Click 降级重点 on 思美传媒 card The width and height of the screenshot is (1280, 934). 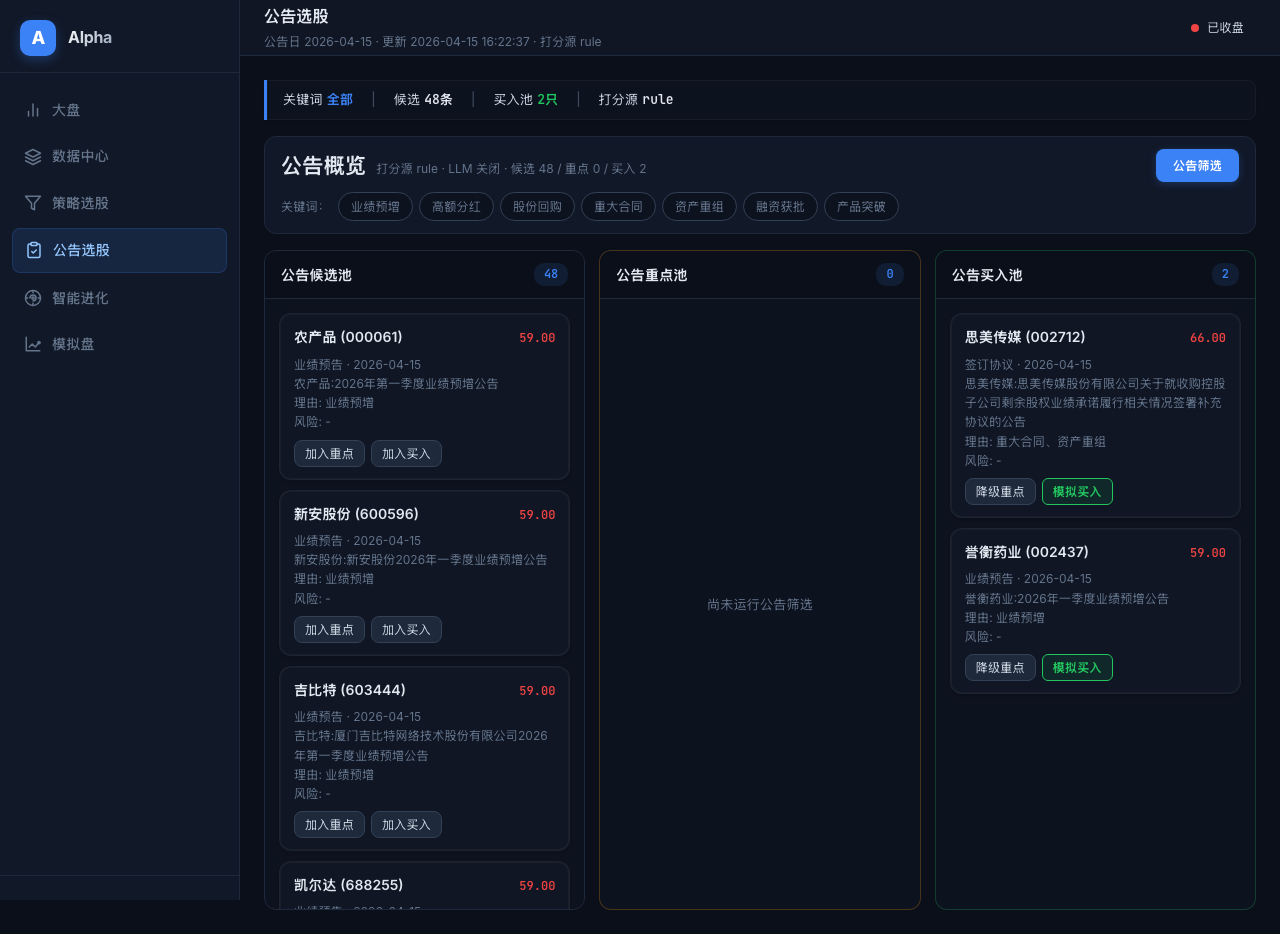[1000, 491]
